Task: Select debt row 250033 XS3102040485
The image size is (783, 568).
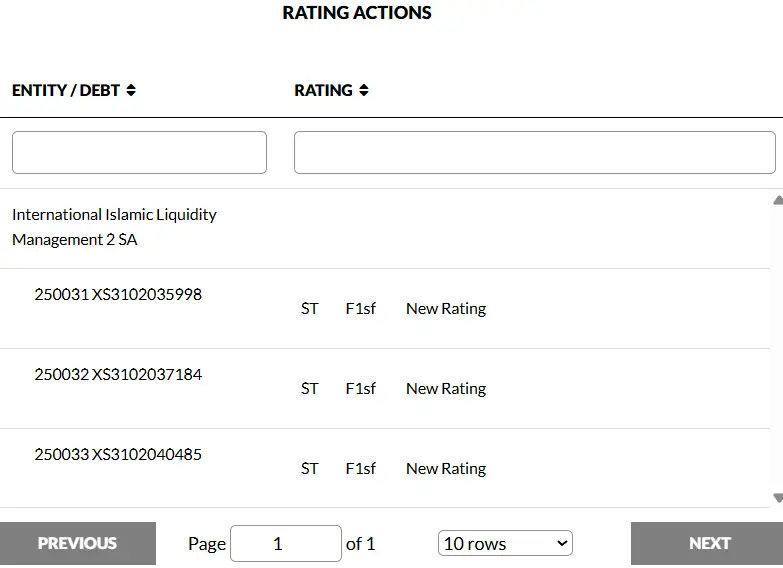Action: [x=118, y=455]
